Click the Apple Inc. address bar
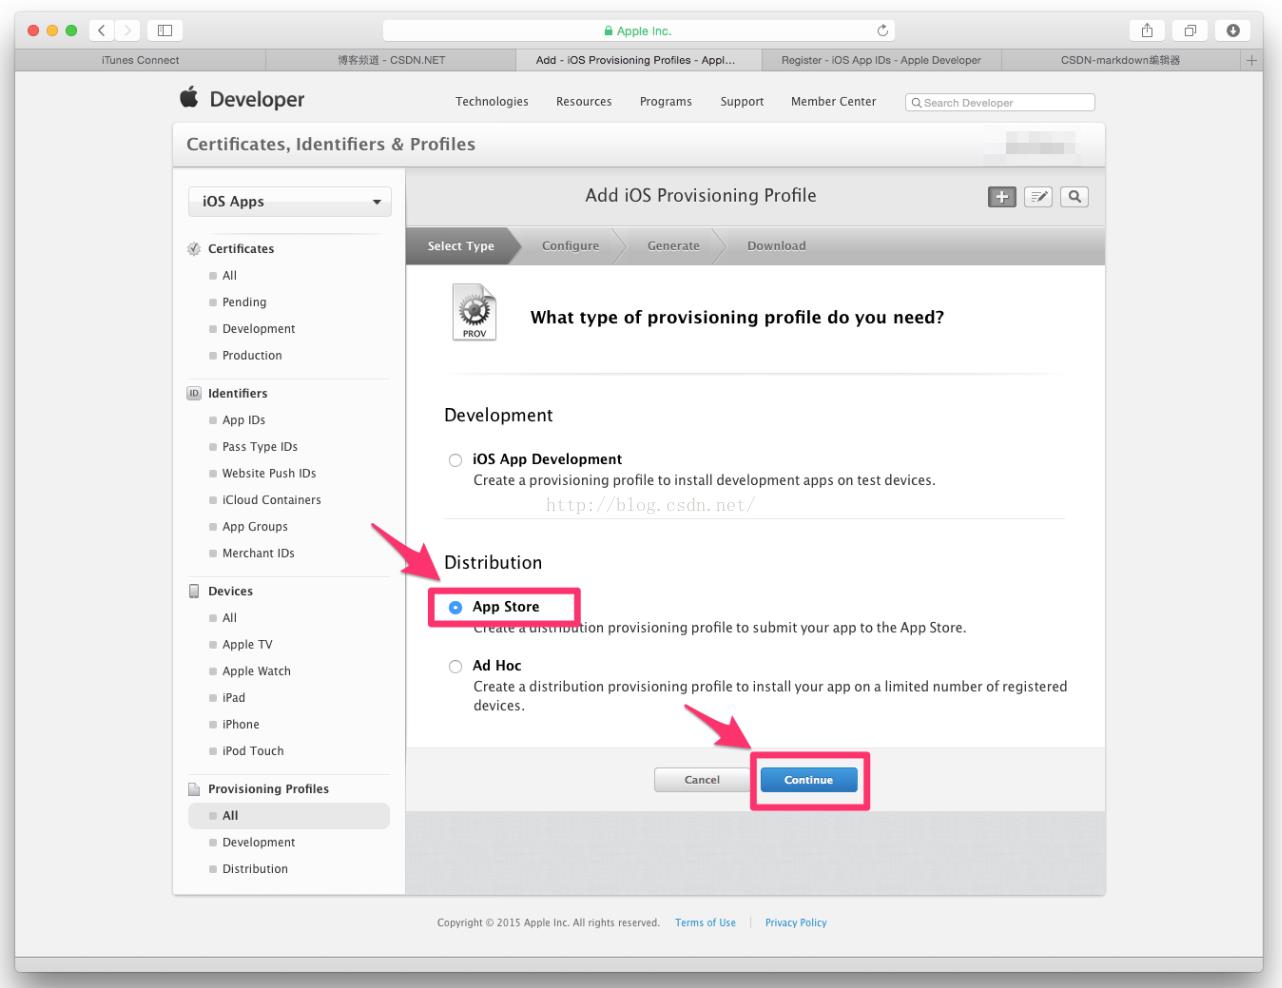1282x988 pixels. [x=639, y=30]
